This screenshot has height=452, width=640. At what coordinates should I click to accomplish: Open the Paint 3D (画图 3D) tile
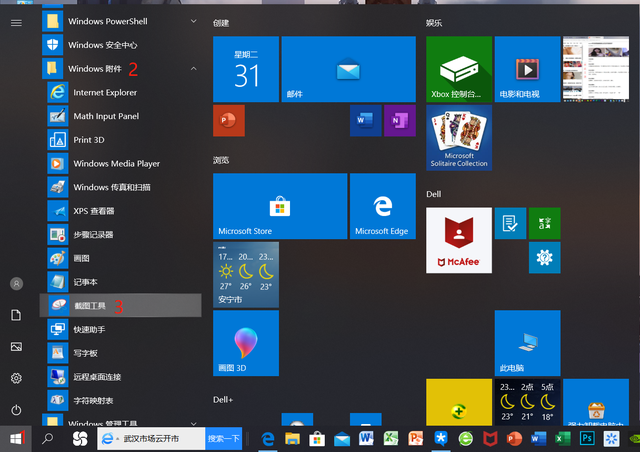coord(246,343)
